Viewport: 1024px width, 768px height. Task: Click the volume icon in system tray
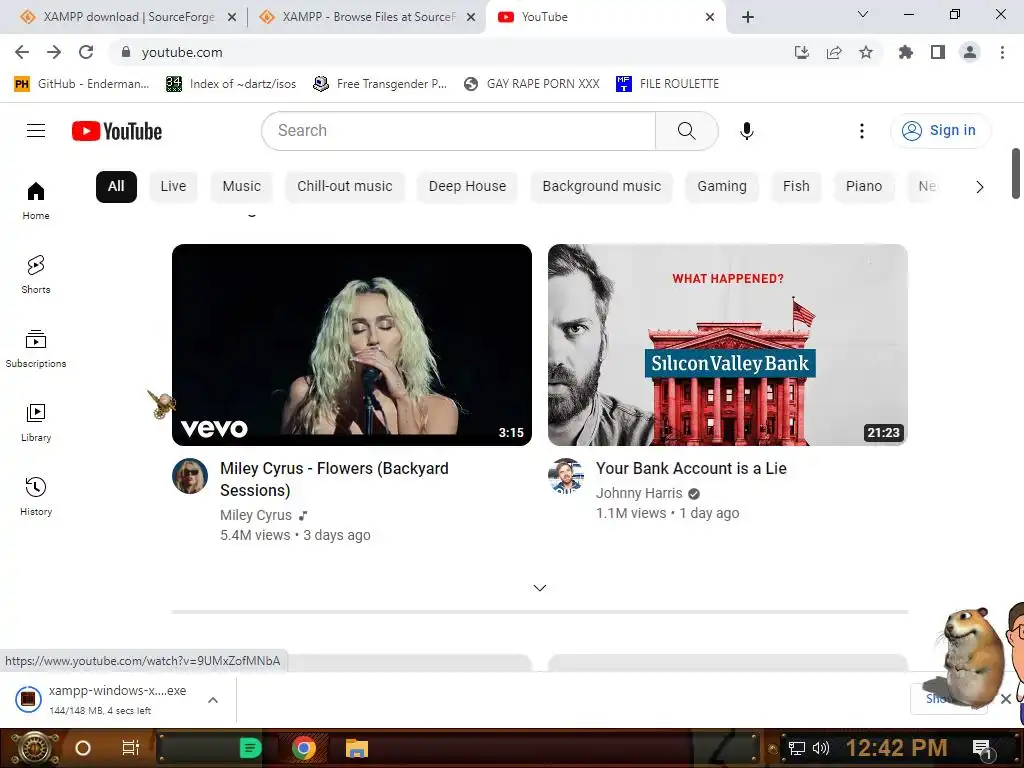(x=821, y=748)
